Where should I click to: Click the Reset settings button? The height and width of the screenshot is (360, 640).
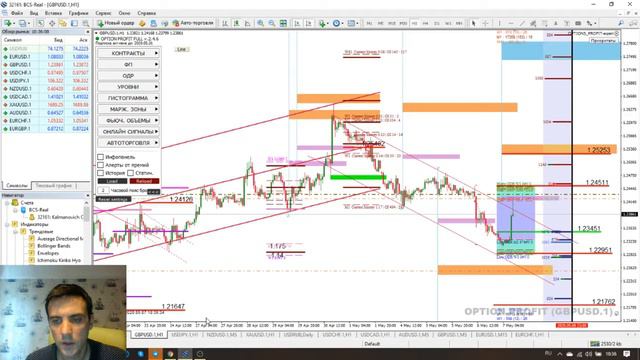pos(113,199)
